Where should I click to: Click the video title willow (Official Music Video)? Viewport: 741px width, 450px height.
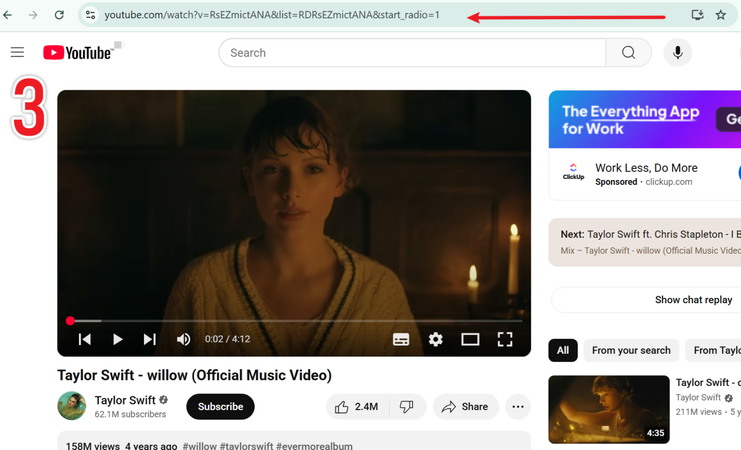coord(194,375)
